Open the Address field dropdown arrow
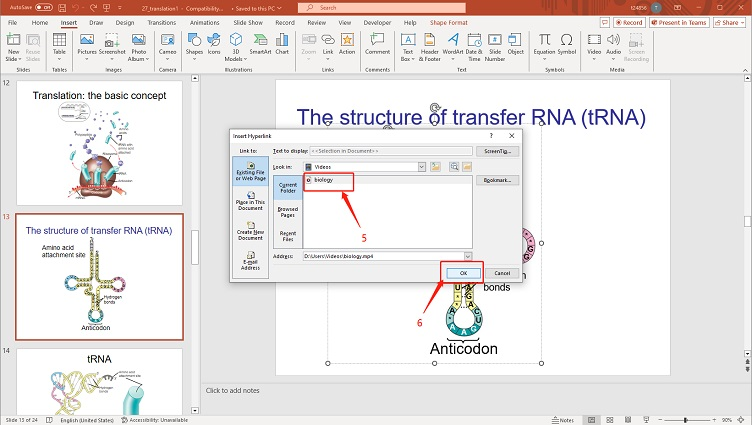The height and width of the screenshot is (425, 752). click(x=467, y=257)
